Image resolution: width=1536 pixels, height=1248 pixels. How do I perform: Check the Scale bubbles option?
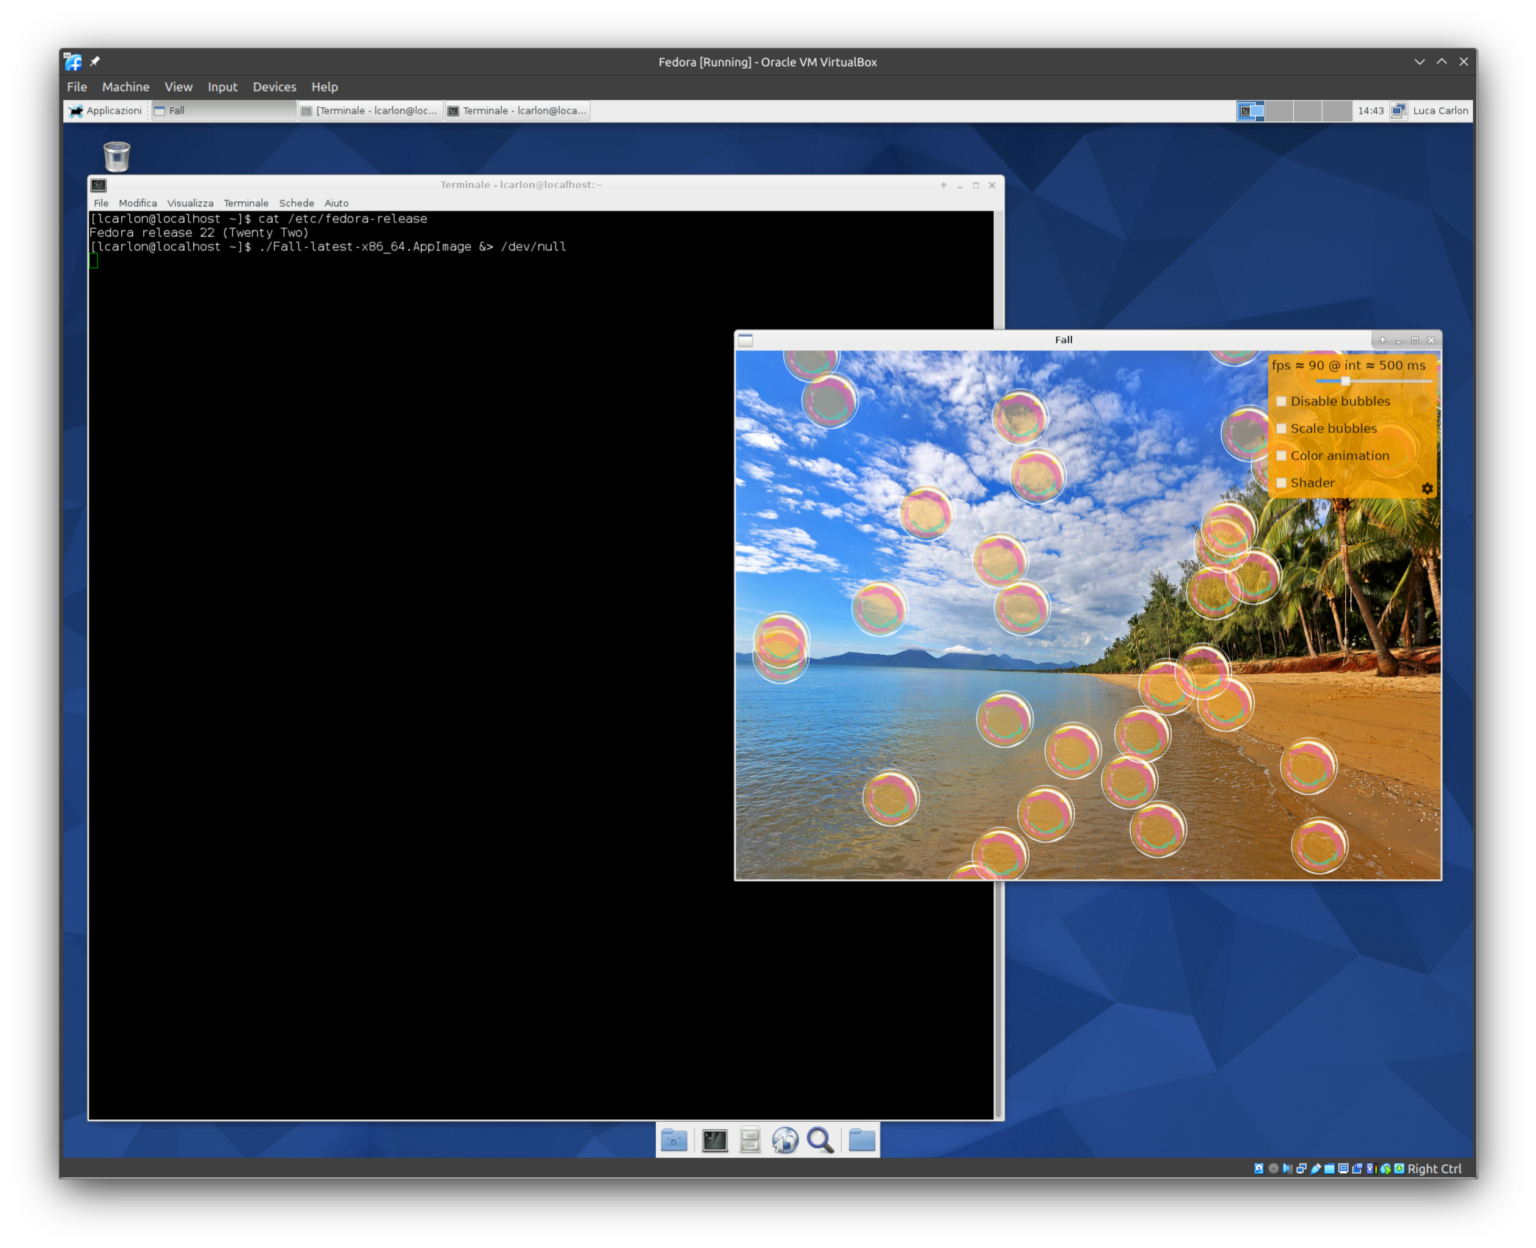1281,428
